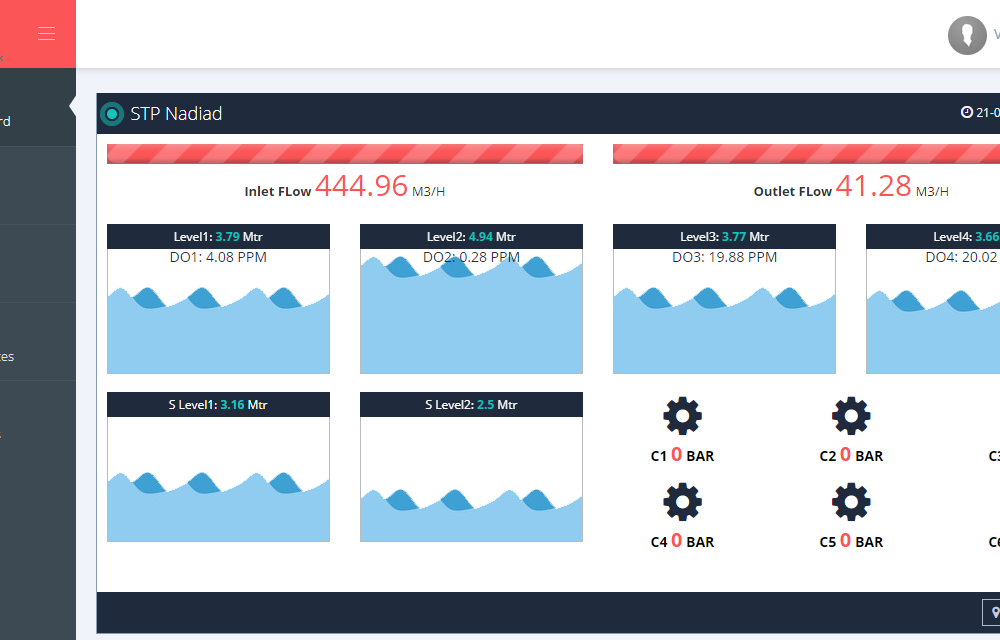Viewport: 1000px width, 640px height.
Task: Click the Outlet Flow striped progress bar
Action: click(x=805, y=154)
